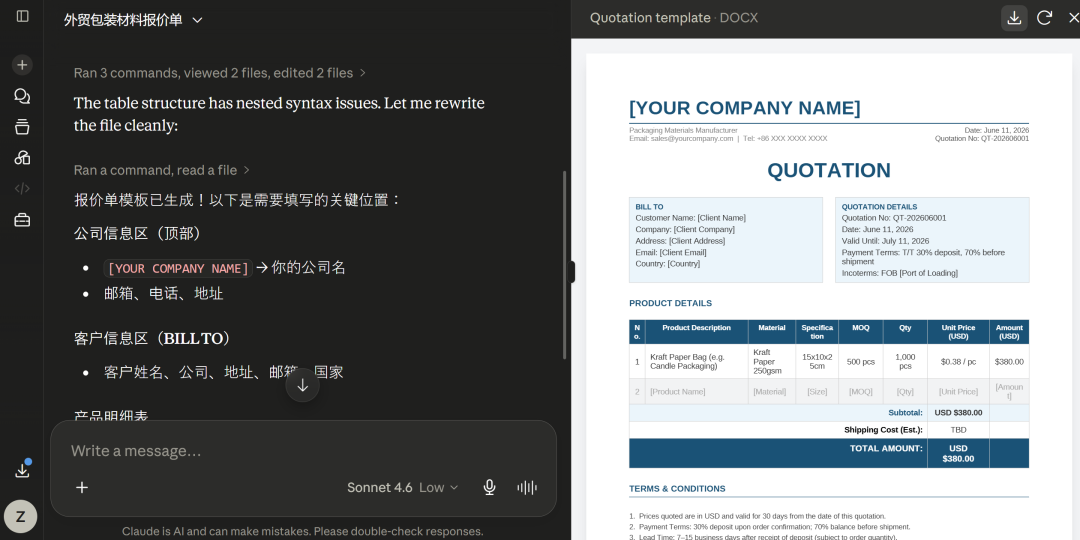Click the $0.38 / pc unit price cell

pos(958,362)
